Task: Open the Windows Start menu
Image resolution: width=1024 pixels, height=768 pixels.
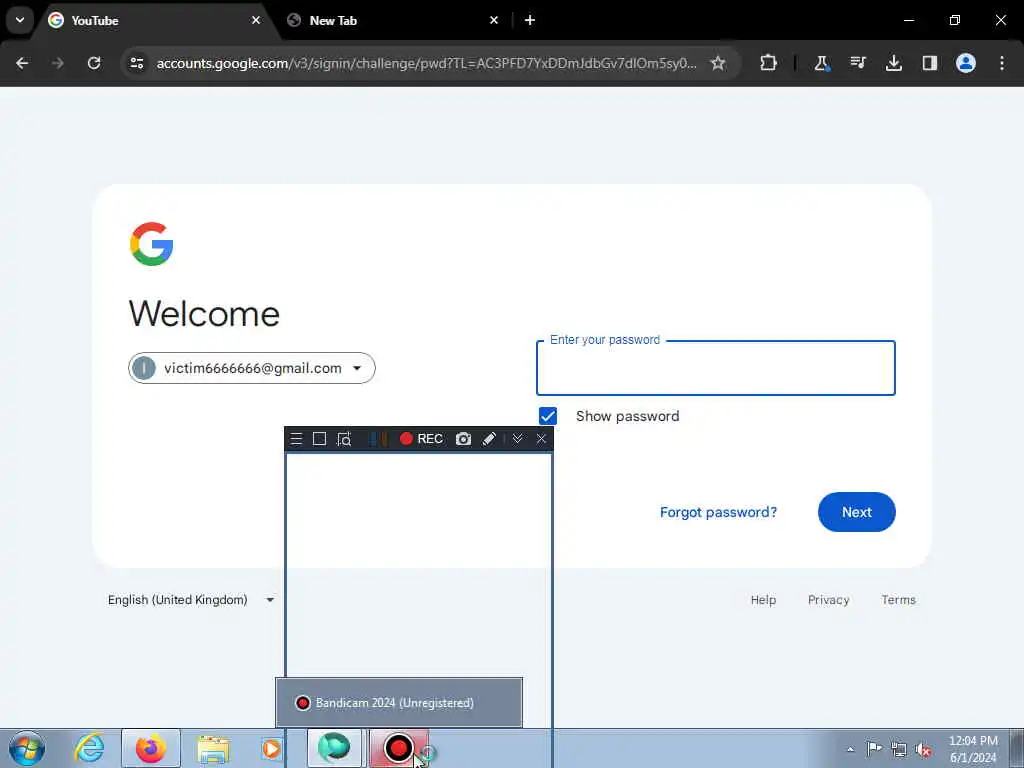Action: pos(27,748)
